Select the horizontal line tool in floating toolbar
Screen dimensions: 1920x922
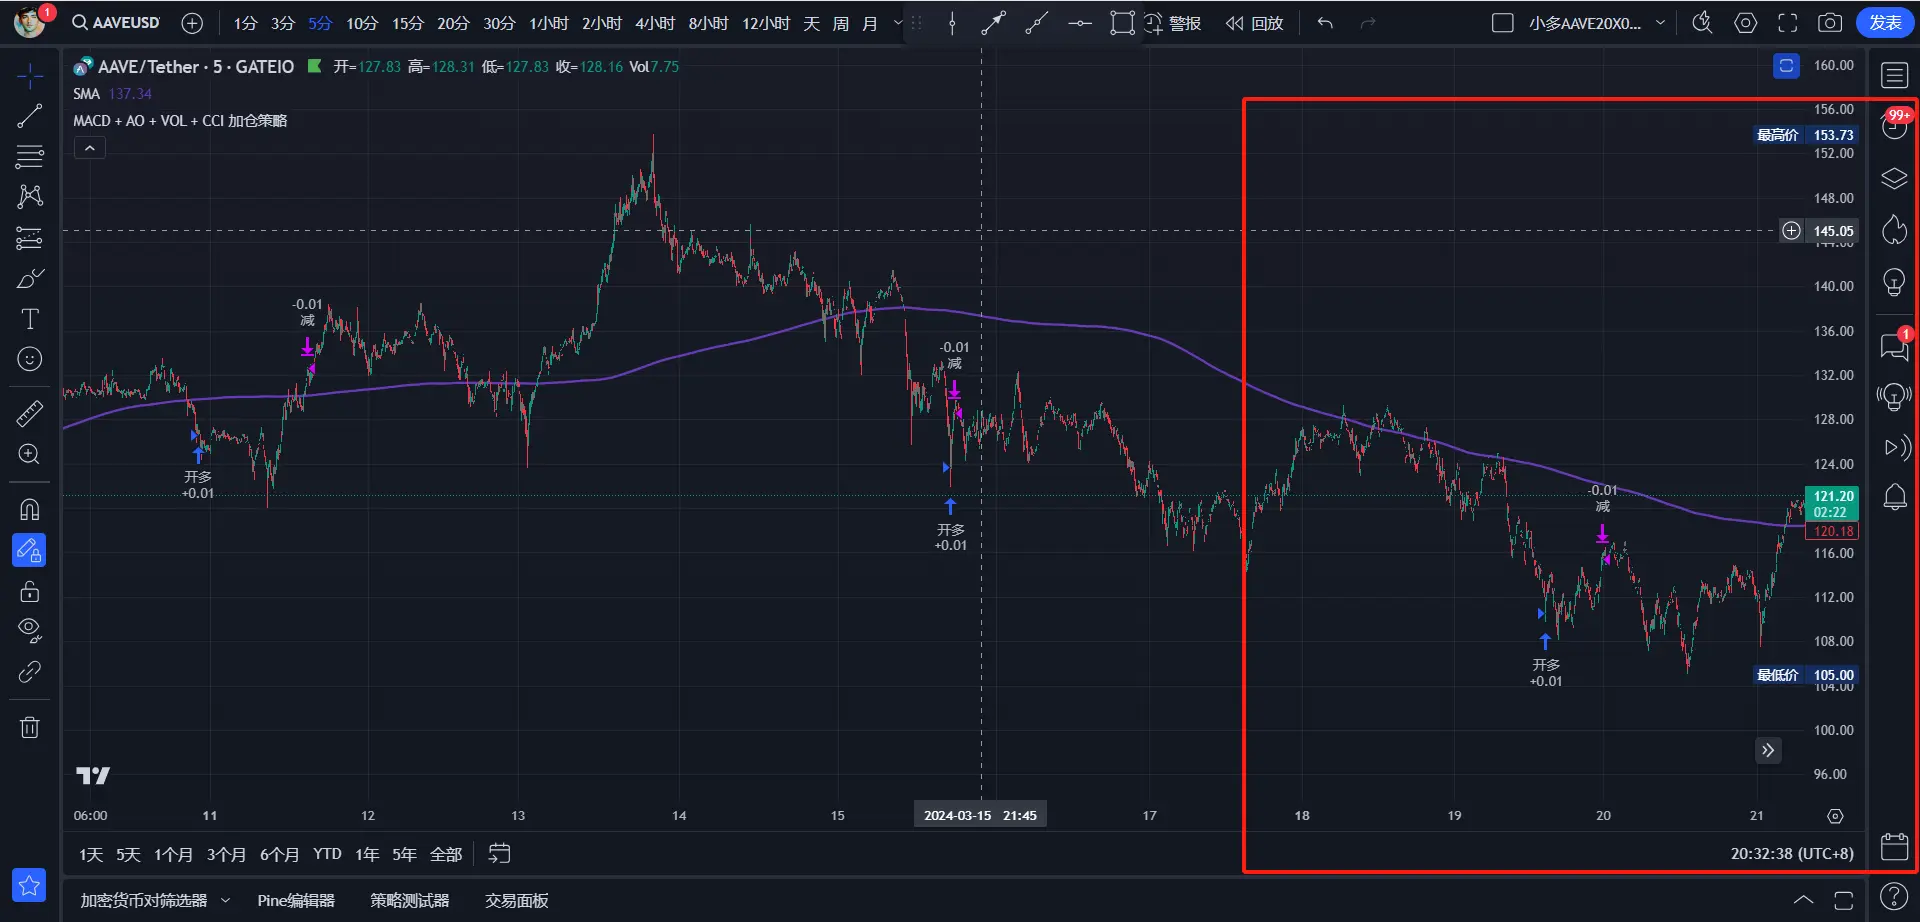point(1080,23)
